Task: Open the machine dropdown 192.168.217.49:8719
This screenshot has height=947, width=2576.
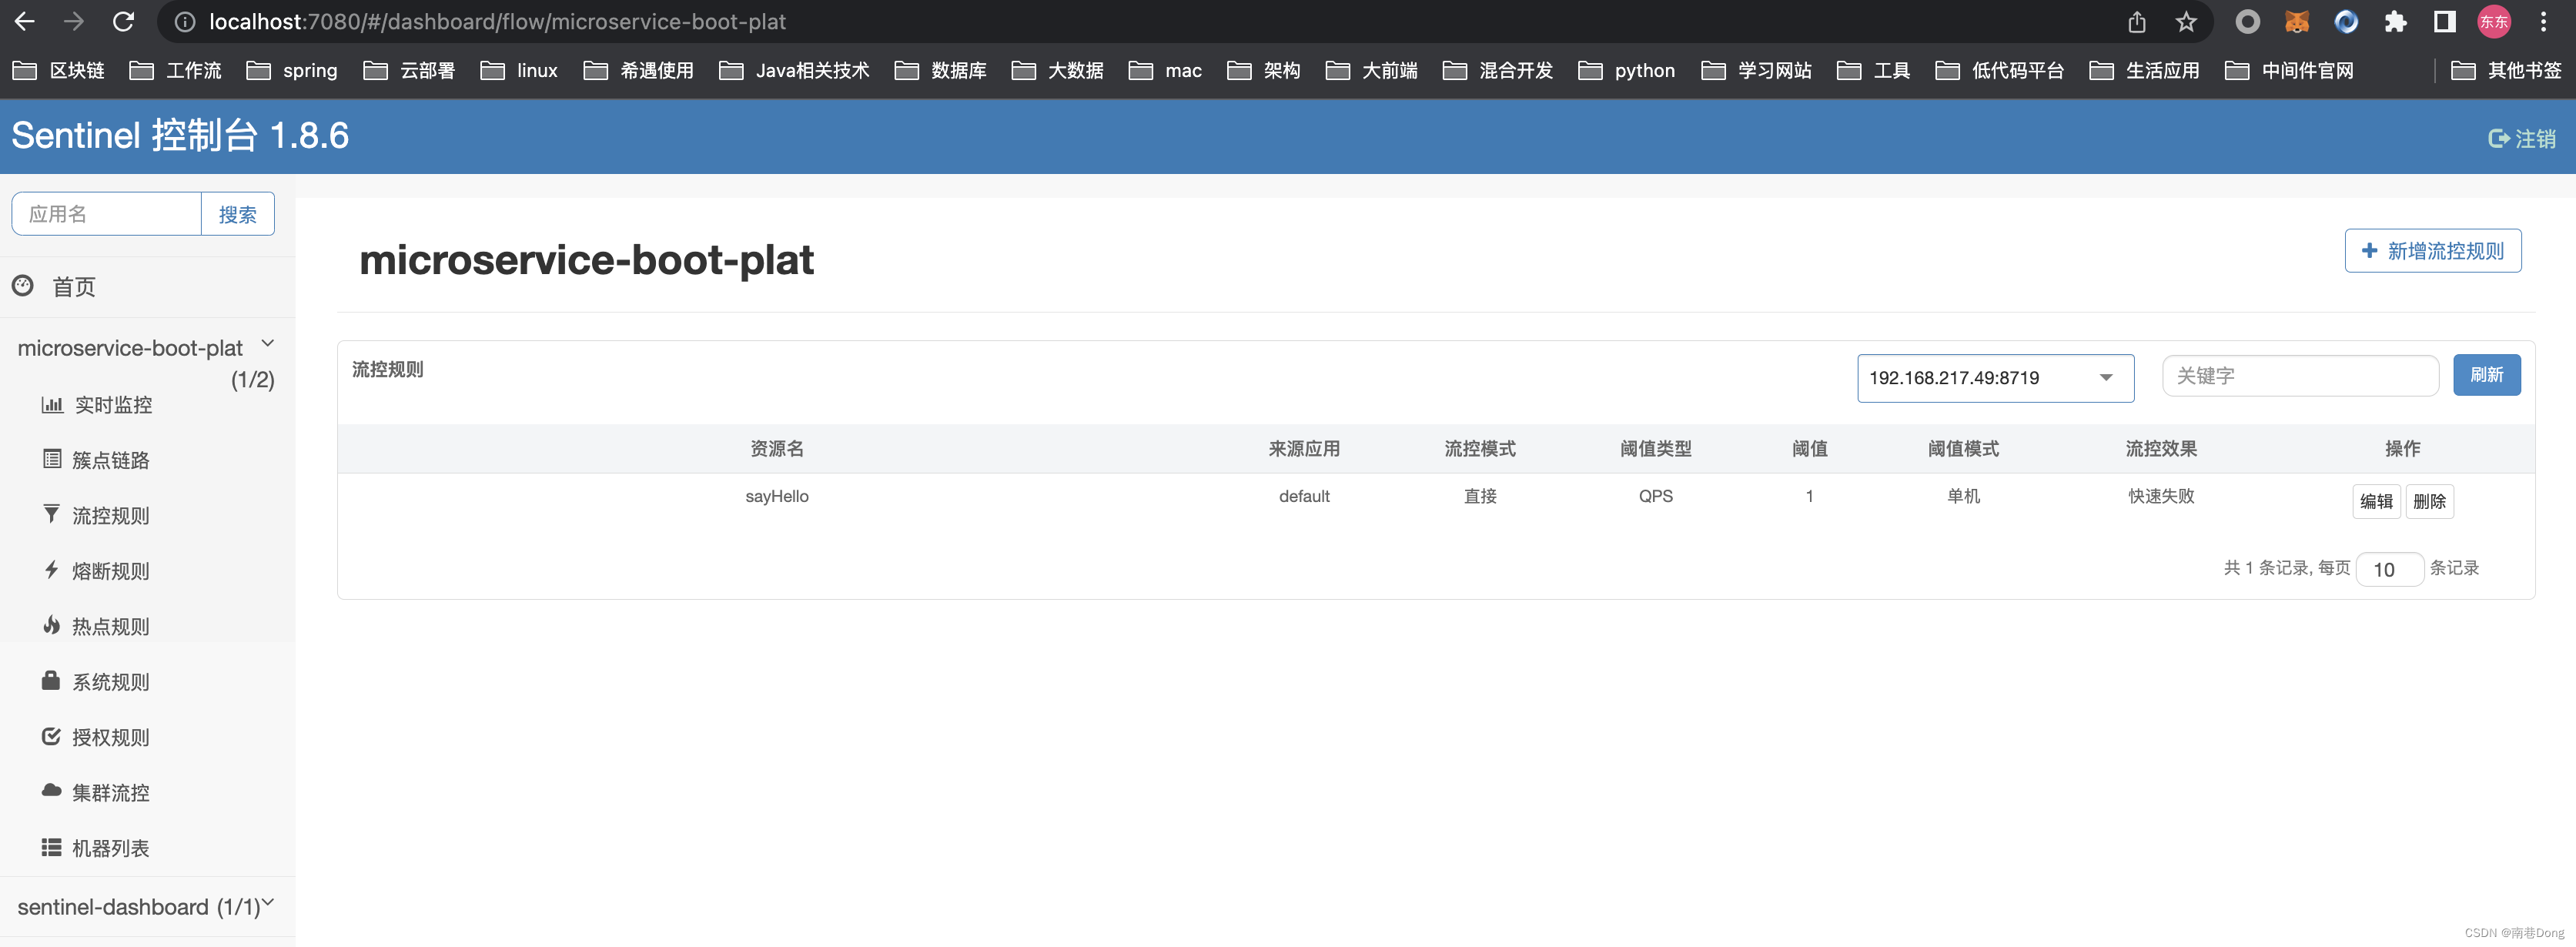Action: 1995,378
